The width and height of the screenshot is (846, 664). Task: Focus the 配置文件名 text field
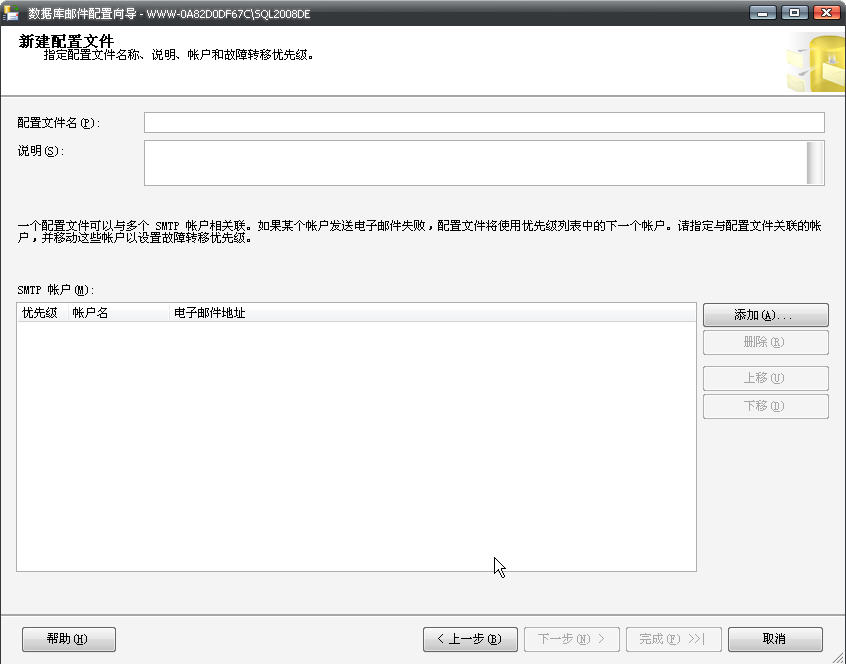[x=484, y=123]
